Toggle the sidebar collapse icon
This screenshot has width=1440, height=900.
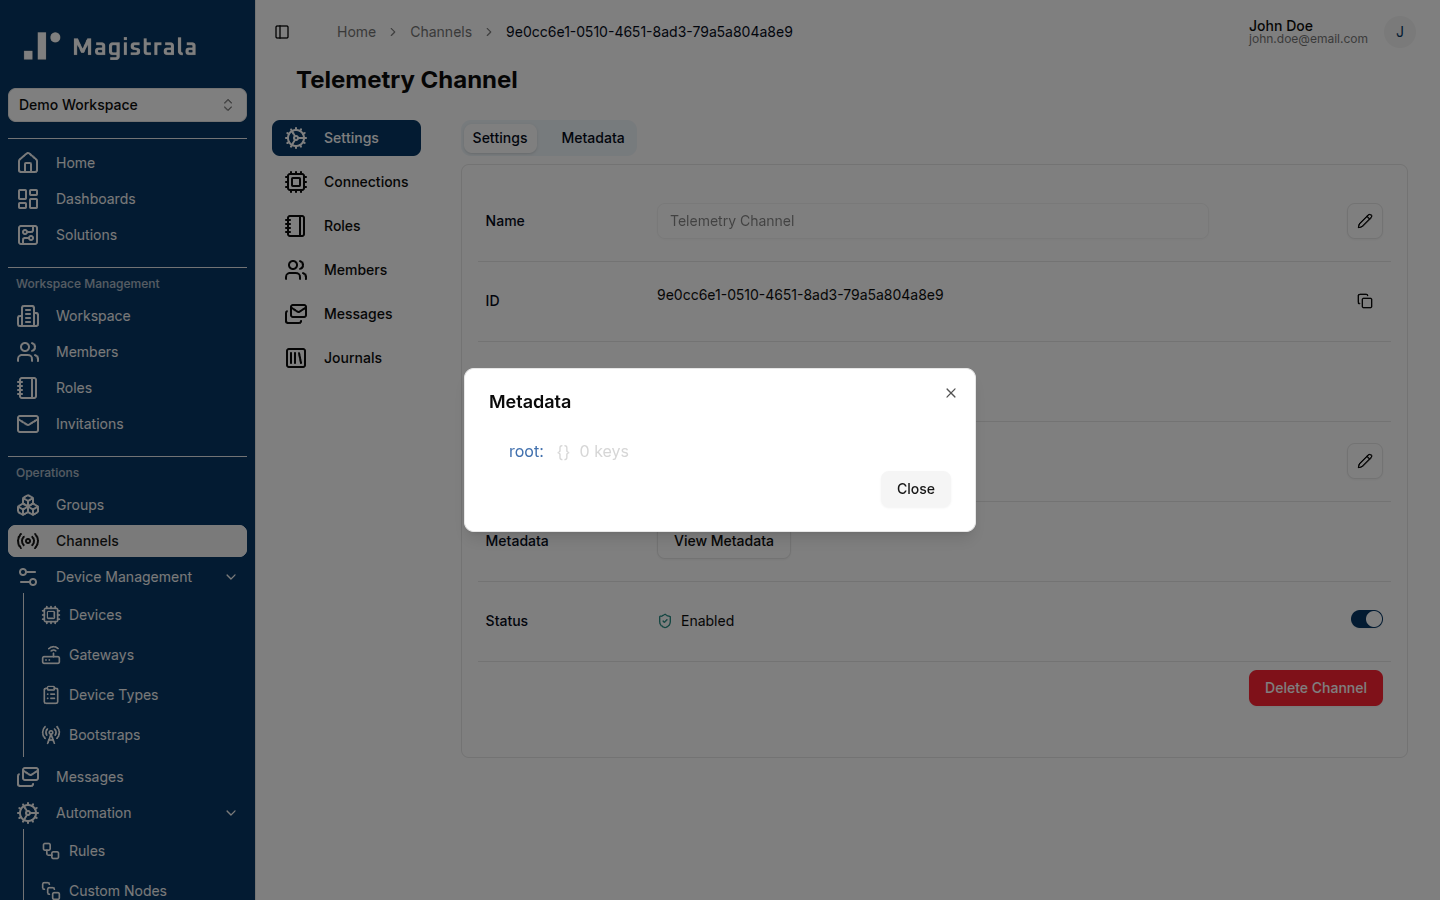[282, 32]
